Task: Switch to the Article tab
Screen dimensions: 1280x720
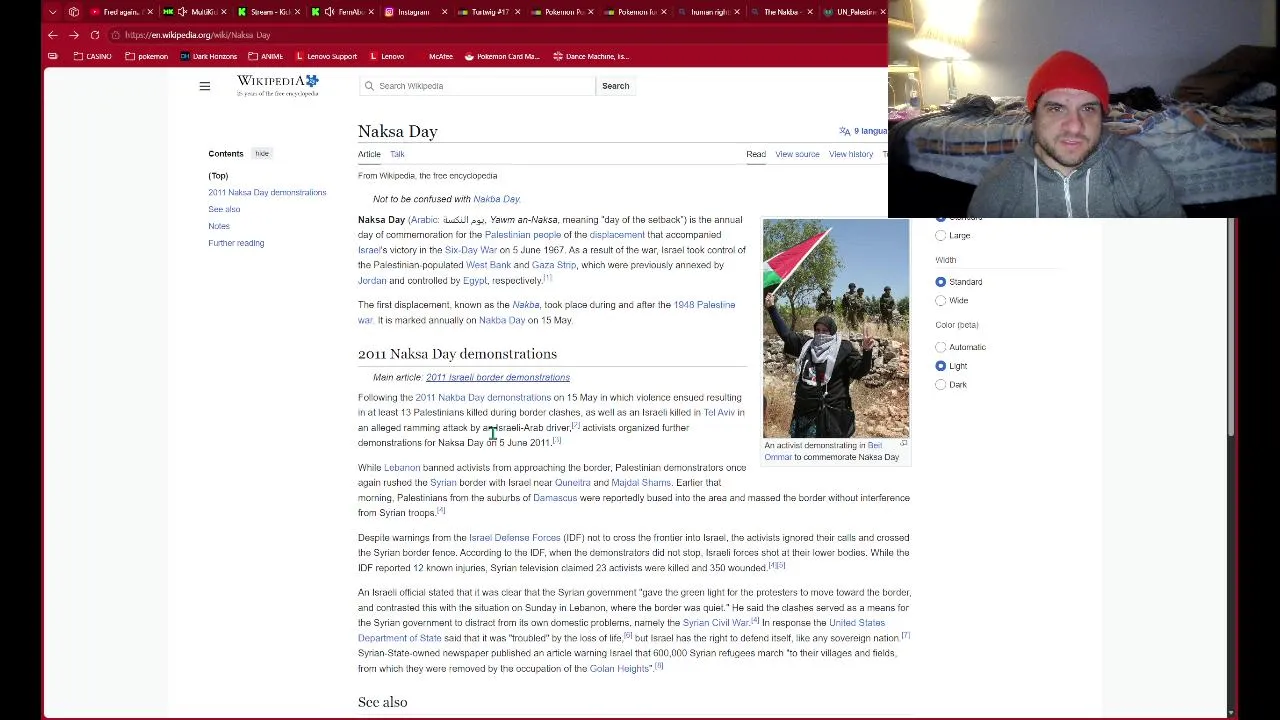Action: click(x=369, y=154)
